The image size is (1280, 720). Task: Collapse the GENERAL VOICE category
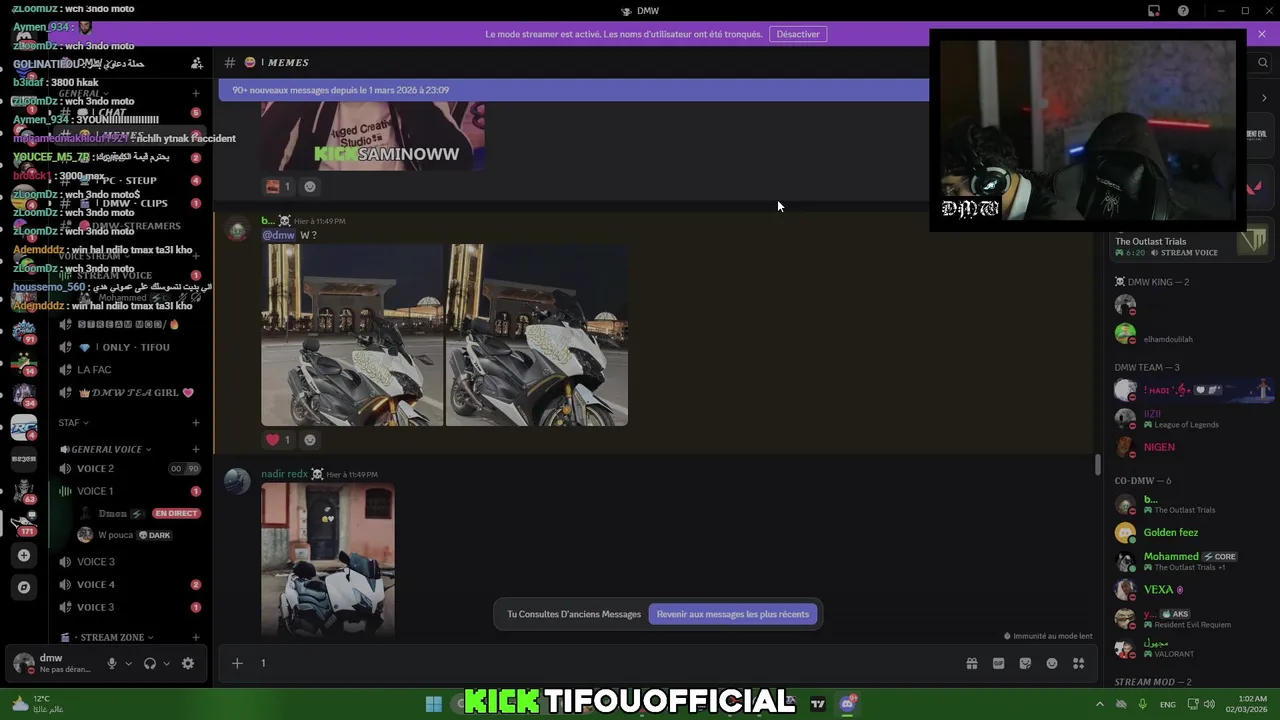(x=105, y=450)
